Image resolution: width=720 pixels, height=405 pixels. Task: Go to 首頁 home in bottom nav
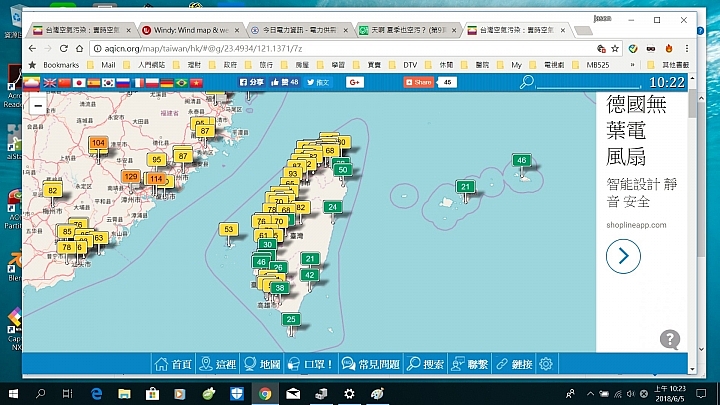tap(173, 364)
